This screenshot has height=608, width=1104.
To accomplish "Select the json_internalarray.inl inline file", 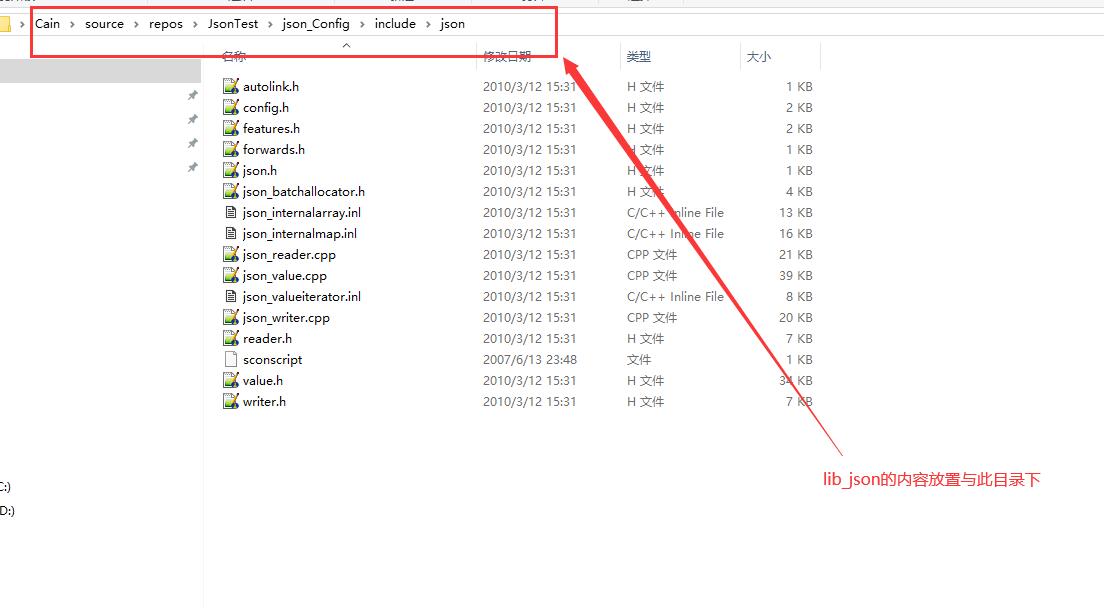I will click(x=302, y=212).
